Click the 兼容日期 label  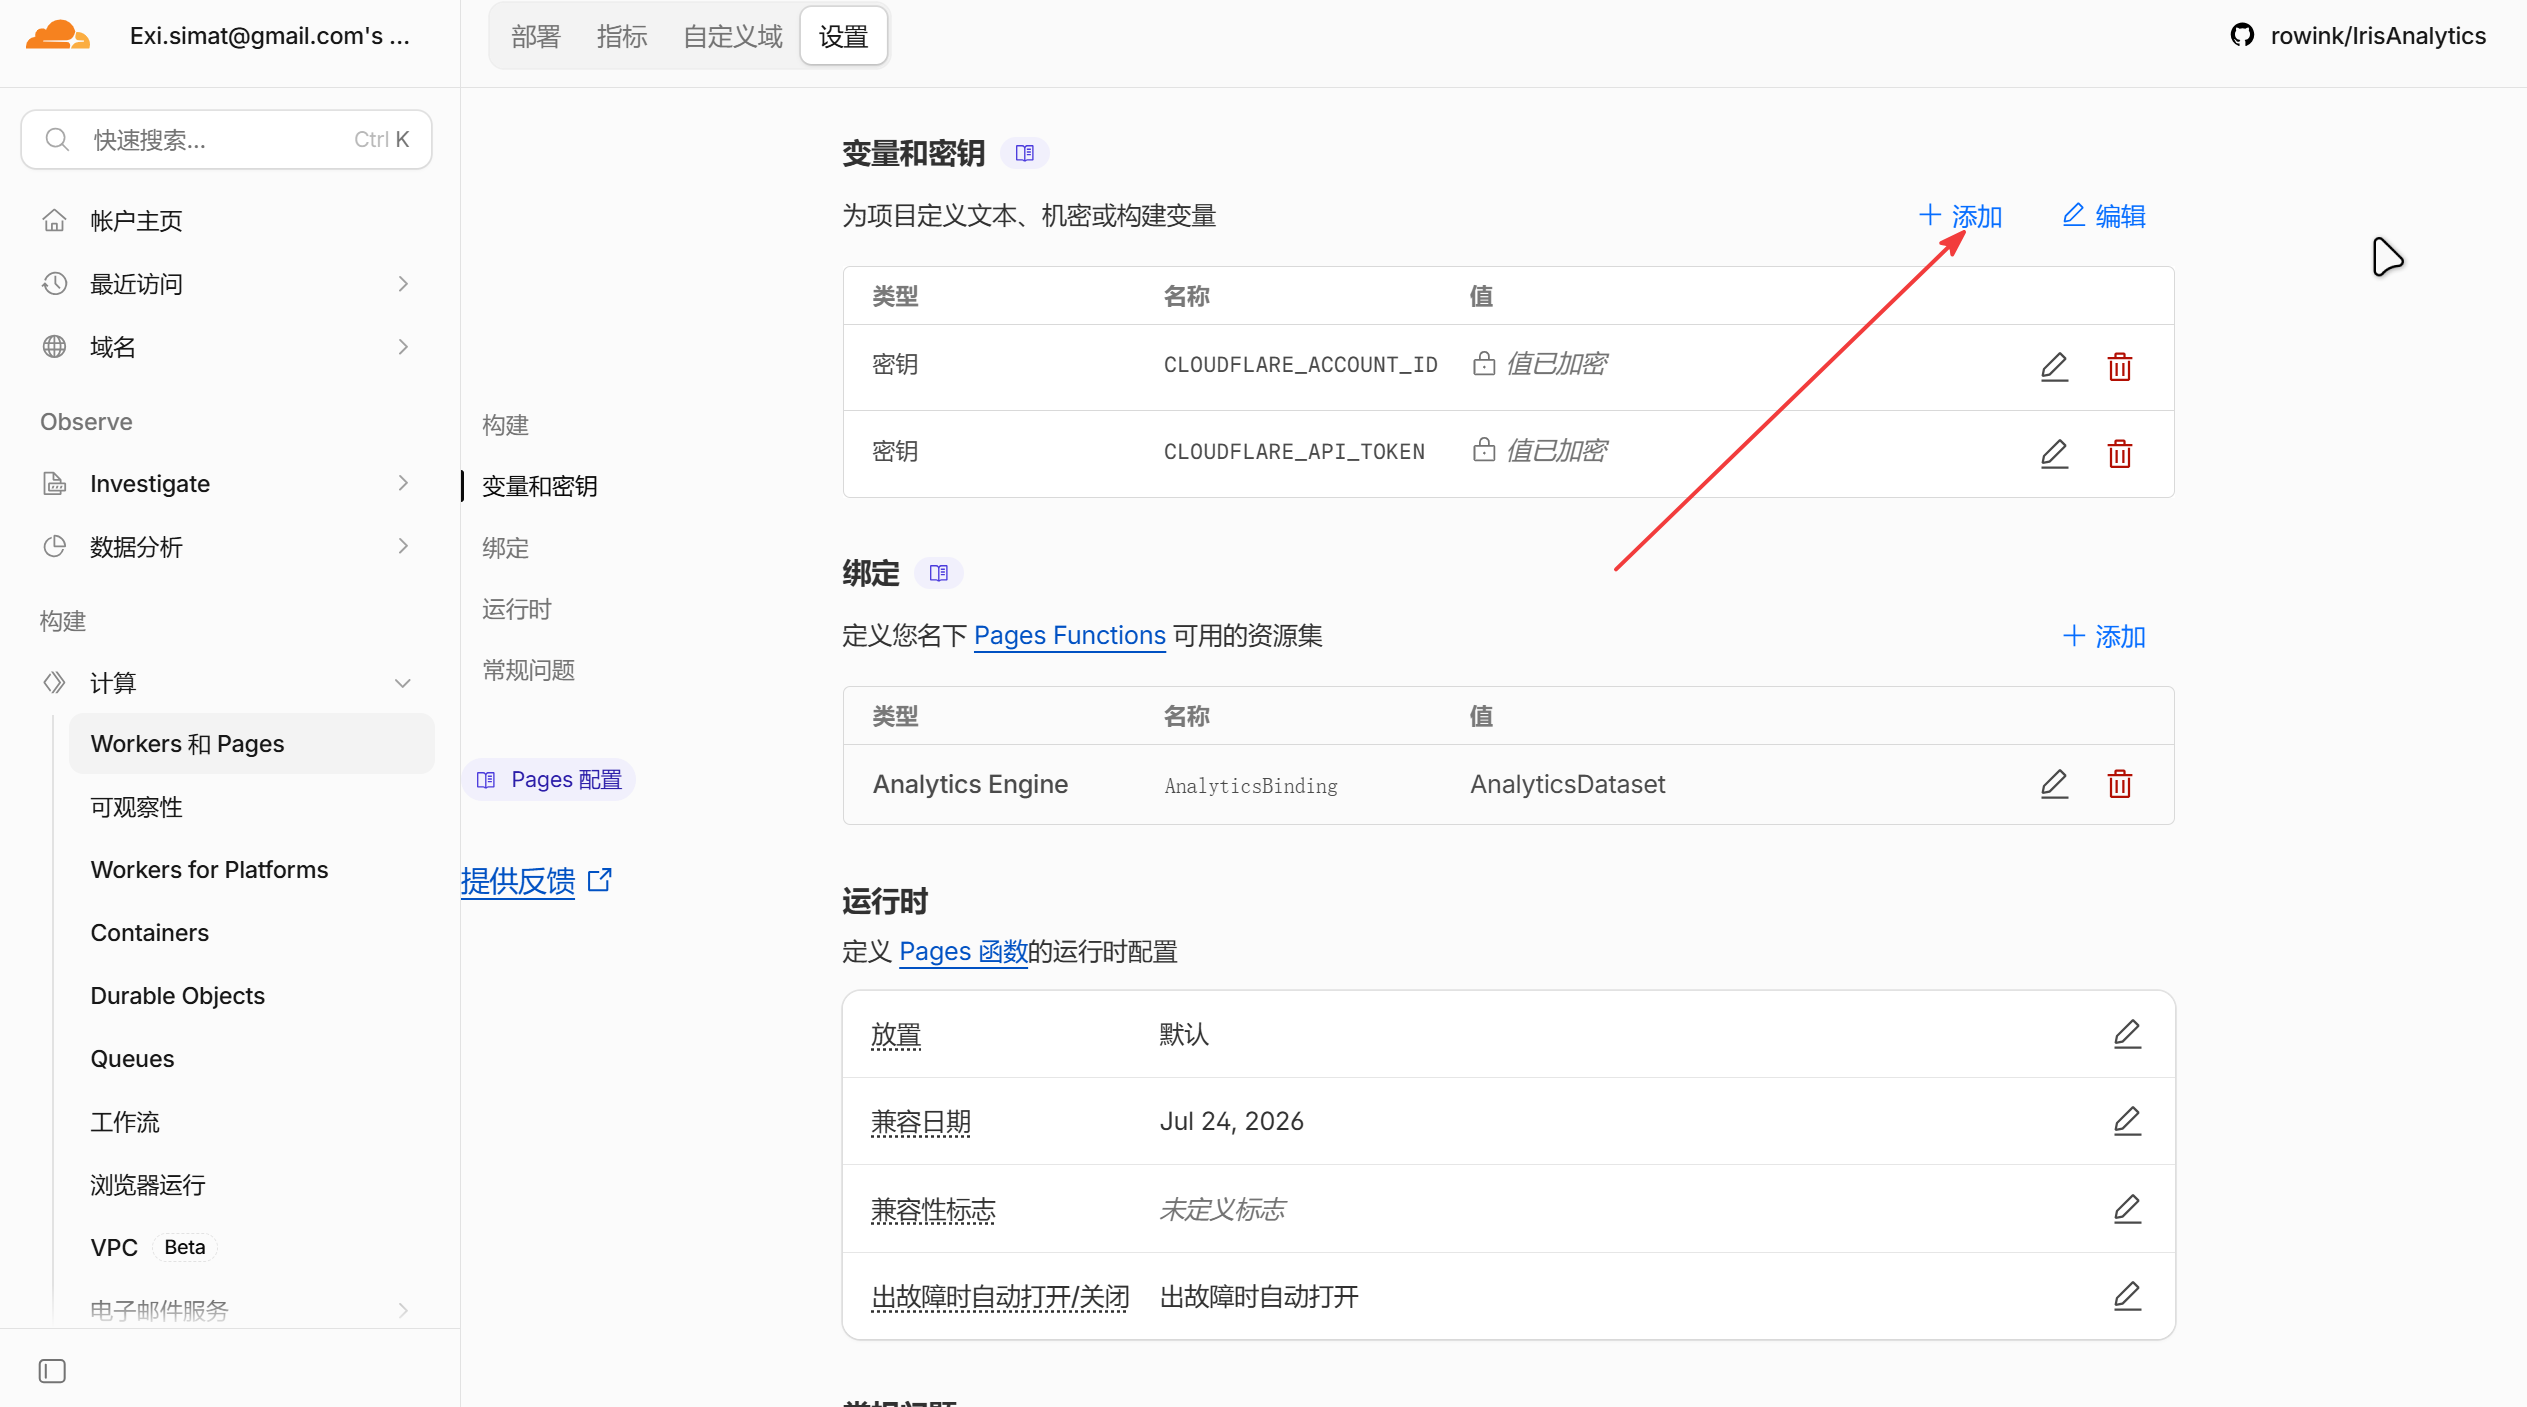(x=921, y=1122)
